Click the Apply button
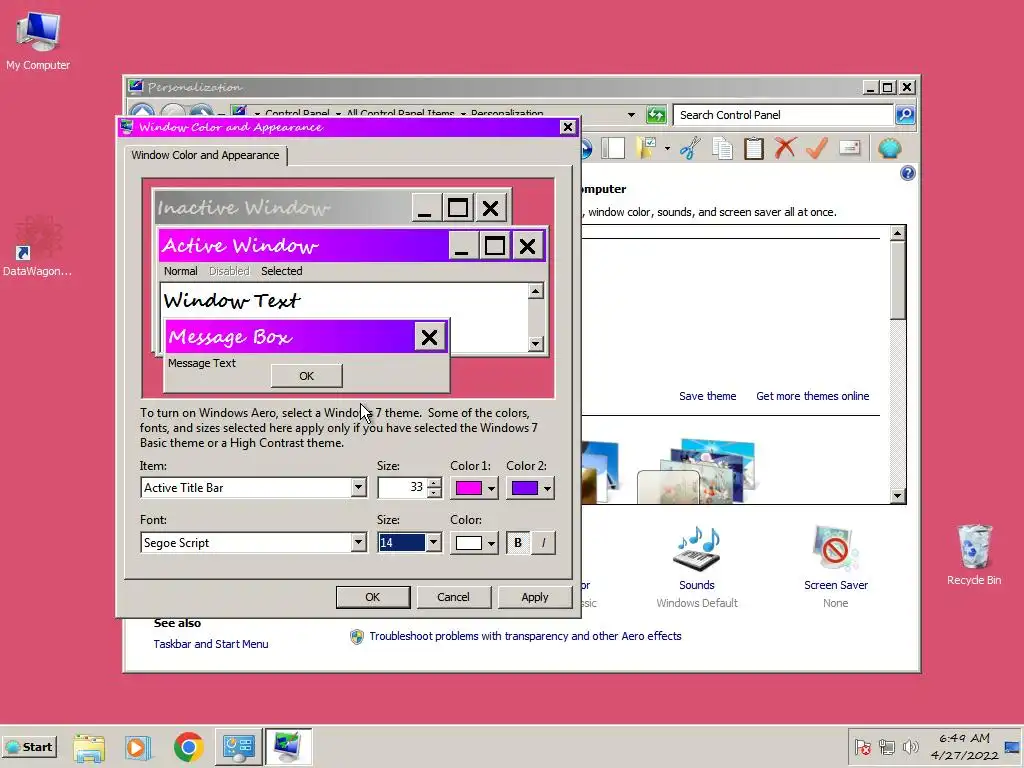The width and height of the screenshot is (1024, 768). click(x=535, y=597)
